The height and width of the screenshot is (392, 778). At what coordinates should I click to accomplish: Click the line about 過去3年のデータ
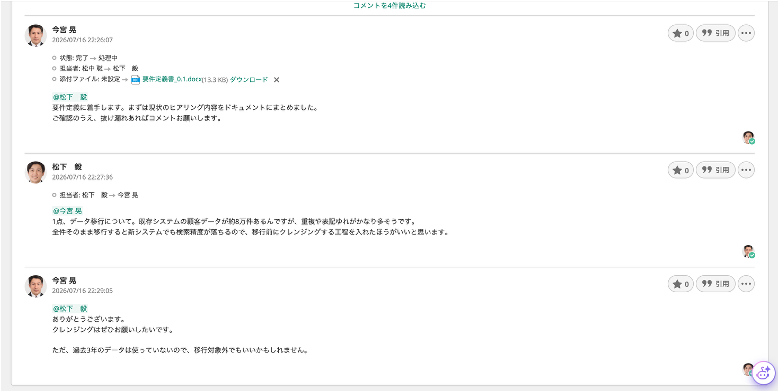181,350
